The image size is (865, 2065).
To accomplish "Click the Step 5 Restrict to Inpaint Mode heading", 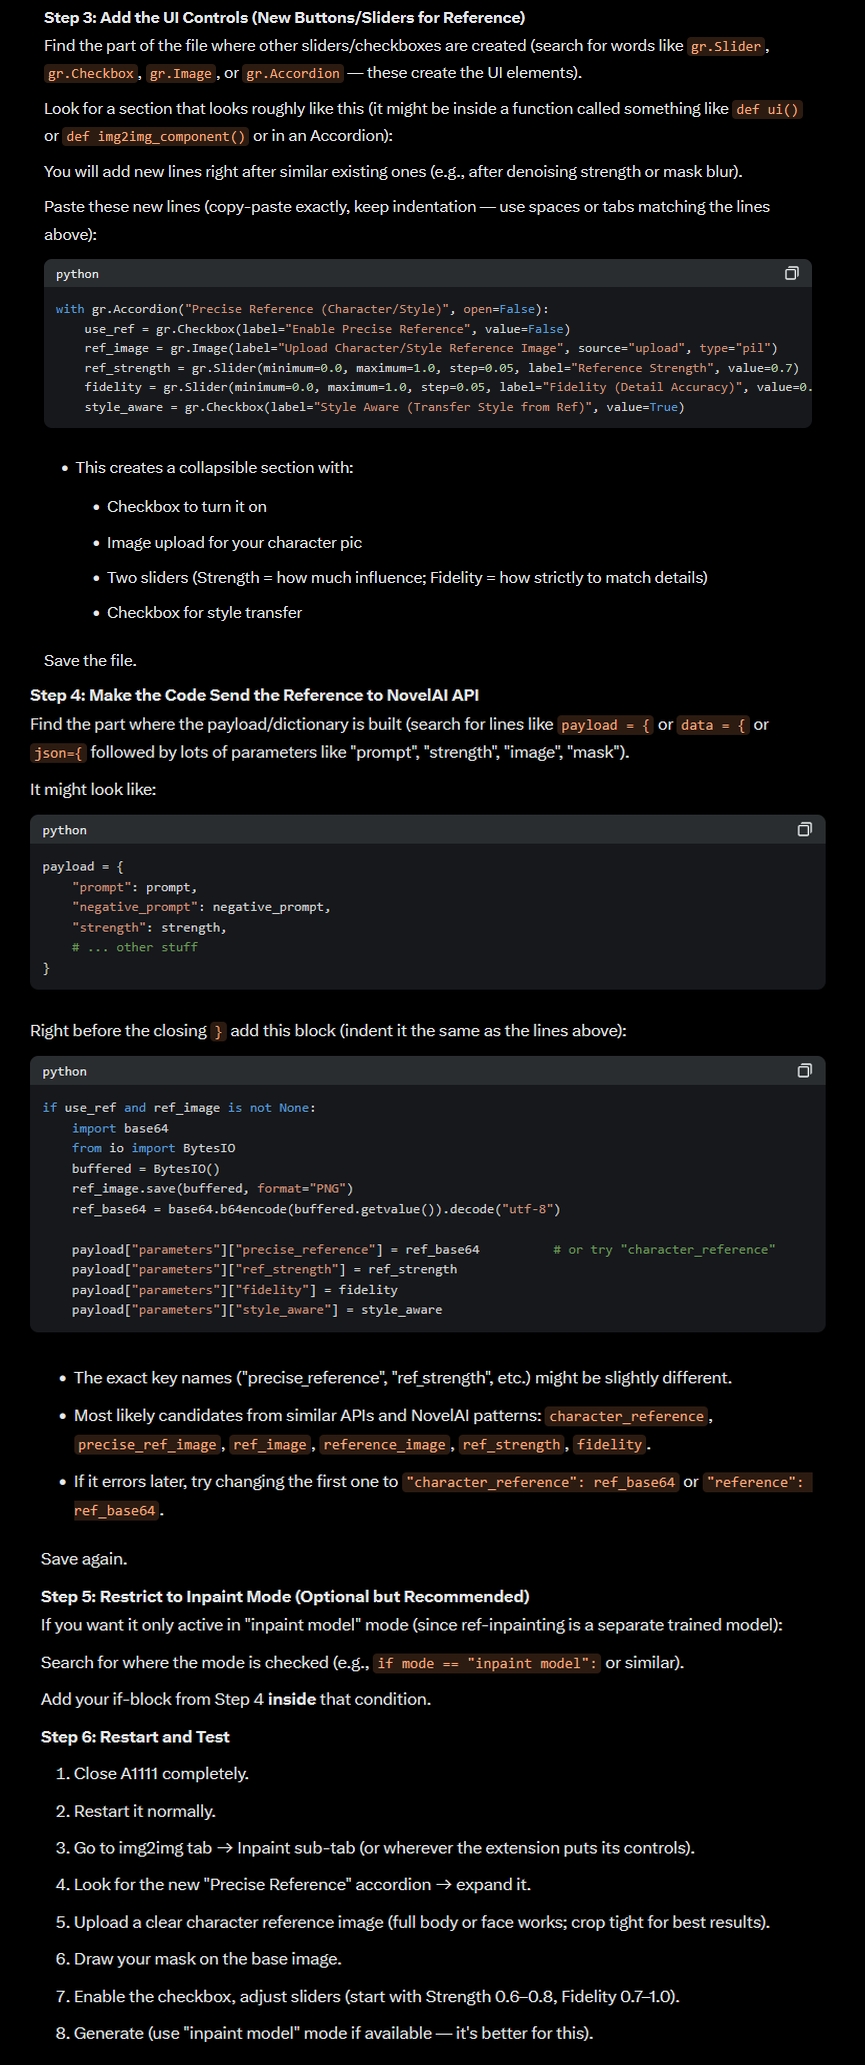I will click(285, 1596).
